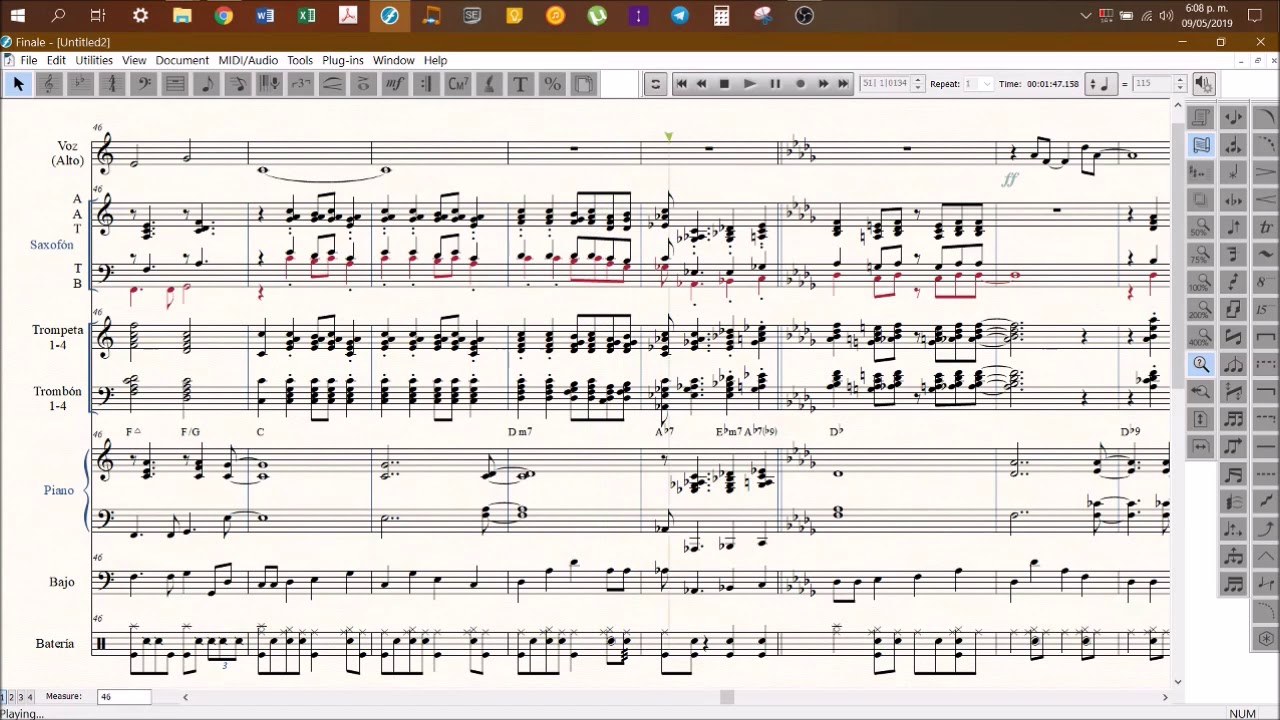Select the Text T tool
This screenshot has width=1280, height=720.
tap(520, 84)
